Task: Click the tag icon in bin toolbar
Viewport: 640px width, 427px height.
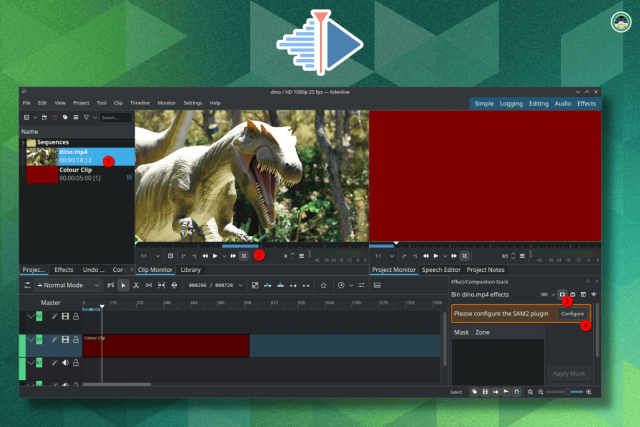Action: coord(65,117)
